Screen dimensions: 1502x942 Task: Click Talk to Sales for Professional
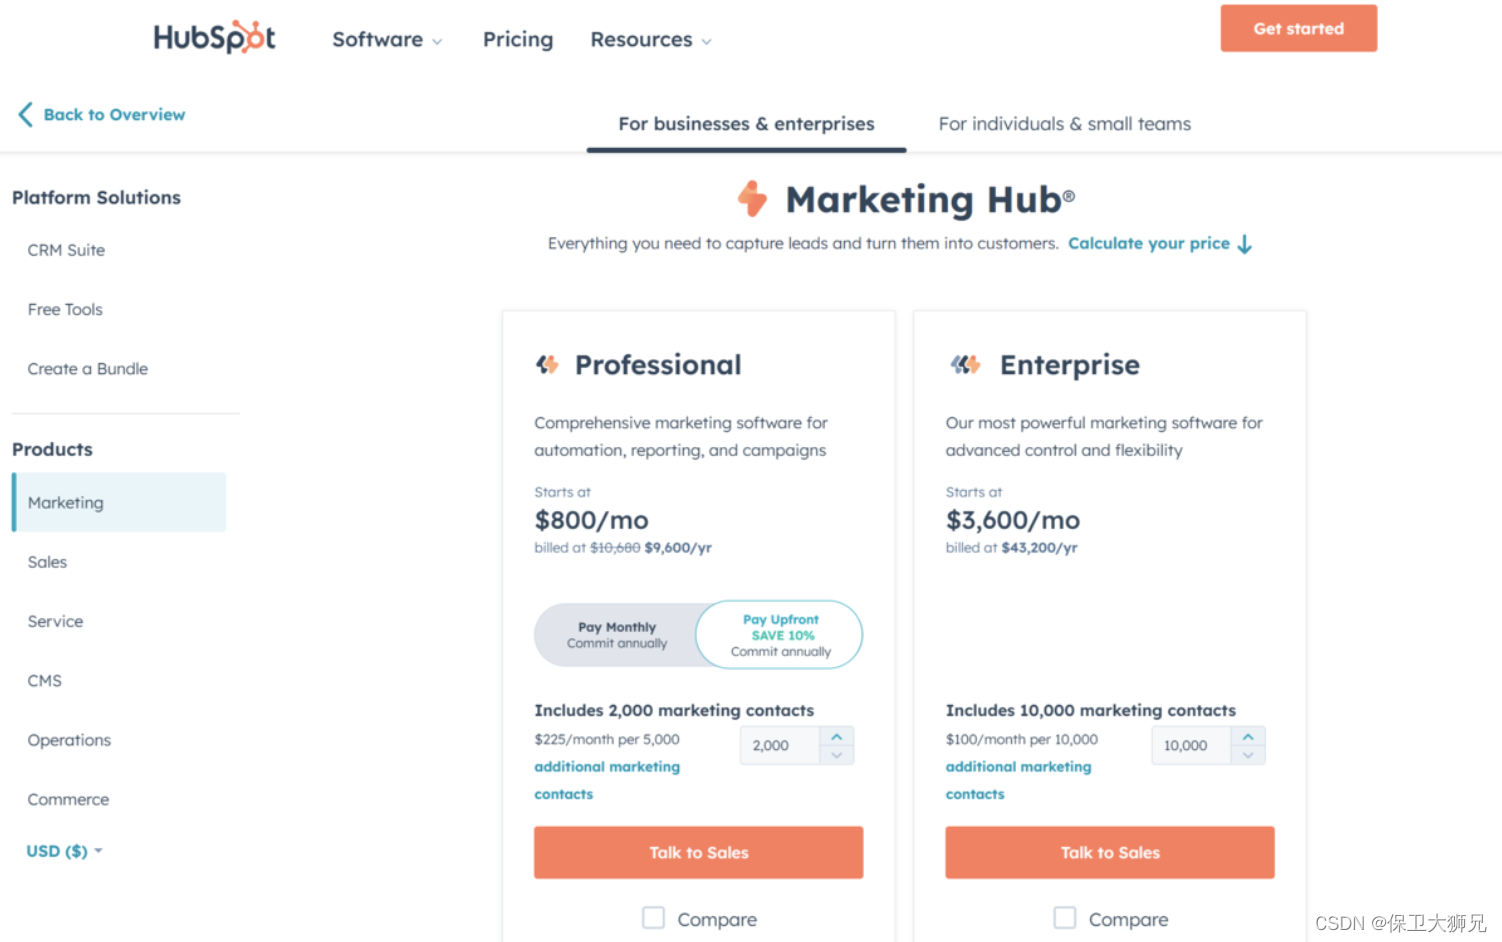coord(698,852)
